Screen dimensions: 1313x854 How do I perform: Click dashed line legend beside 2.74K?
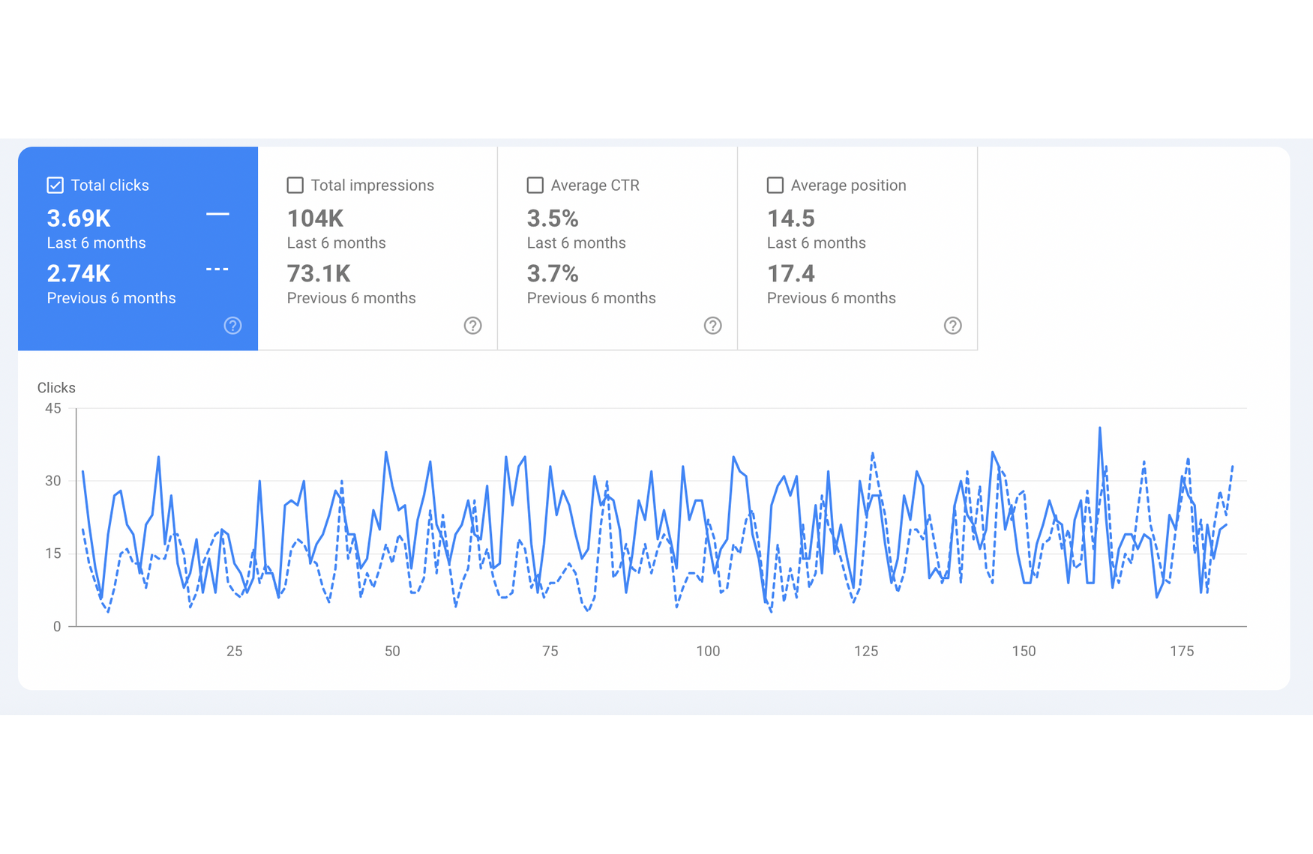tap(217, 270)
